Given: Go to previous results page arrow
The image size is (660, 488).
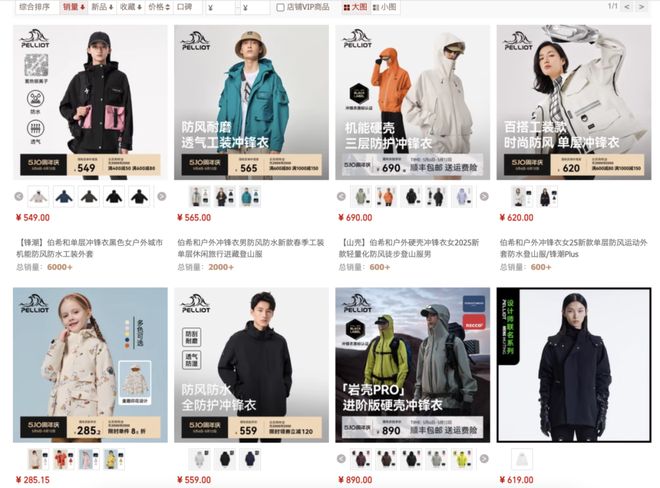Looking at the screenshot, I should [x=627, y=7].
